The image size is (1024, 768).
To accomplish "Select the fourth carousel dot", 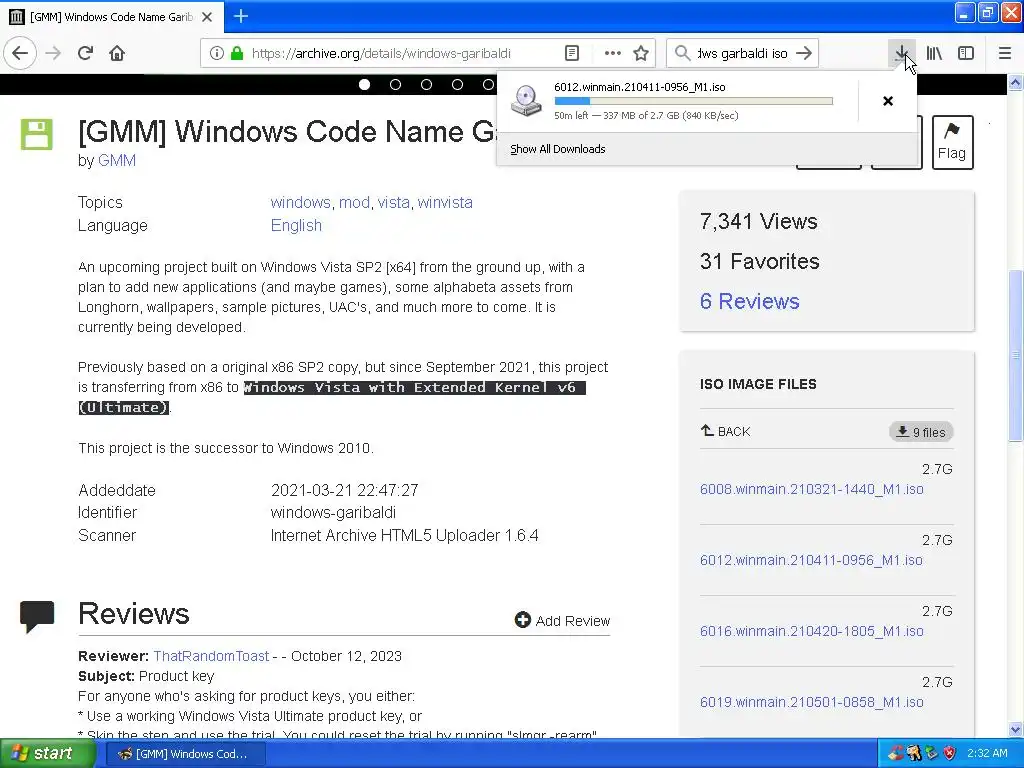I will click(457, 84).
